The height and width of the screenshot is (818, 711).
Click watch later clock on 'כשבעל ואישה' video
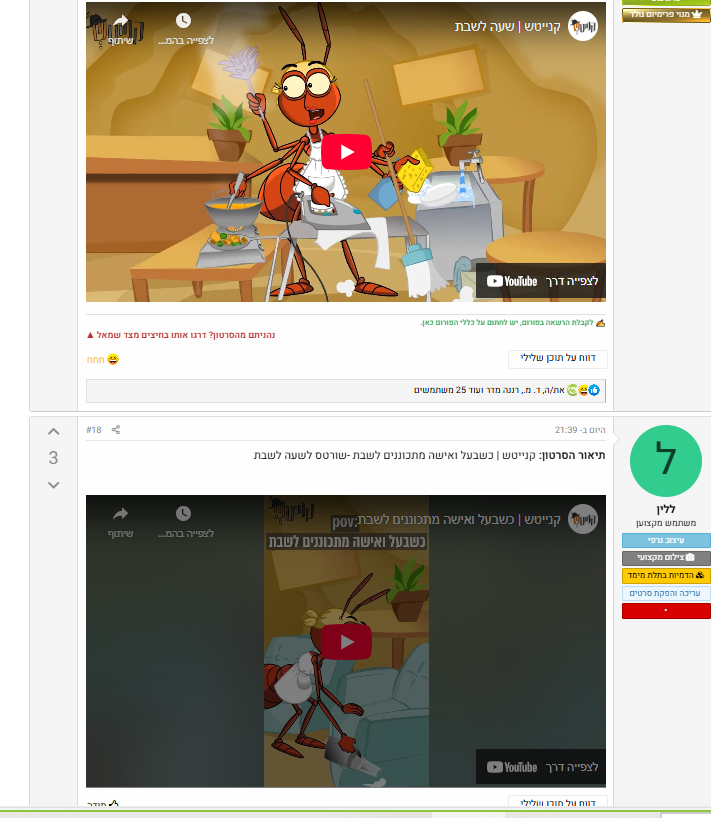(183, 514)
